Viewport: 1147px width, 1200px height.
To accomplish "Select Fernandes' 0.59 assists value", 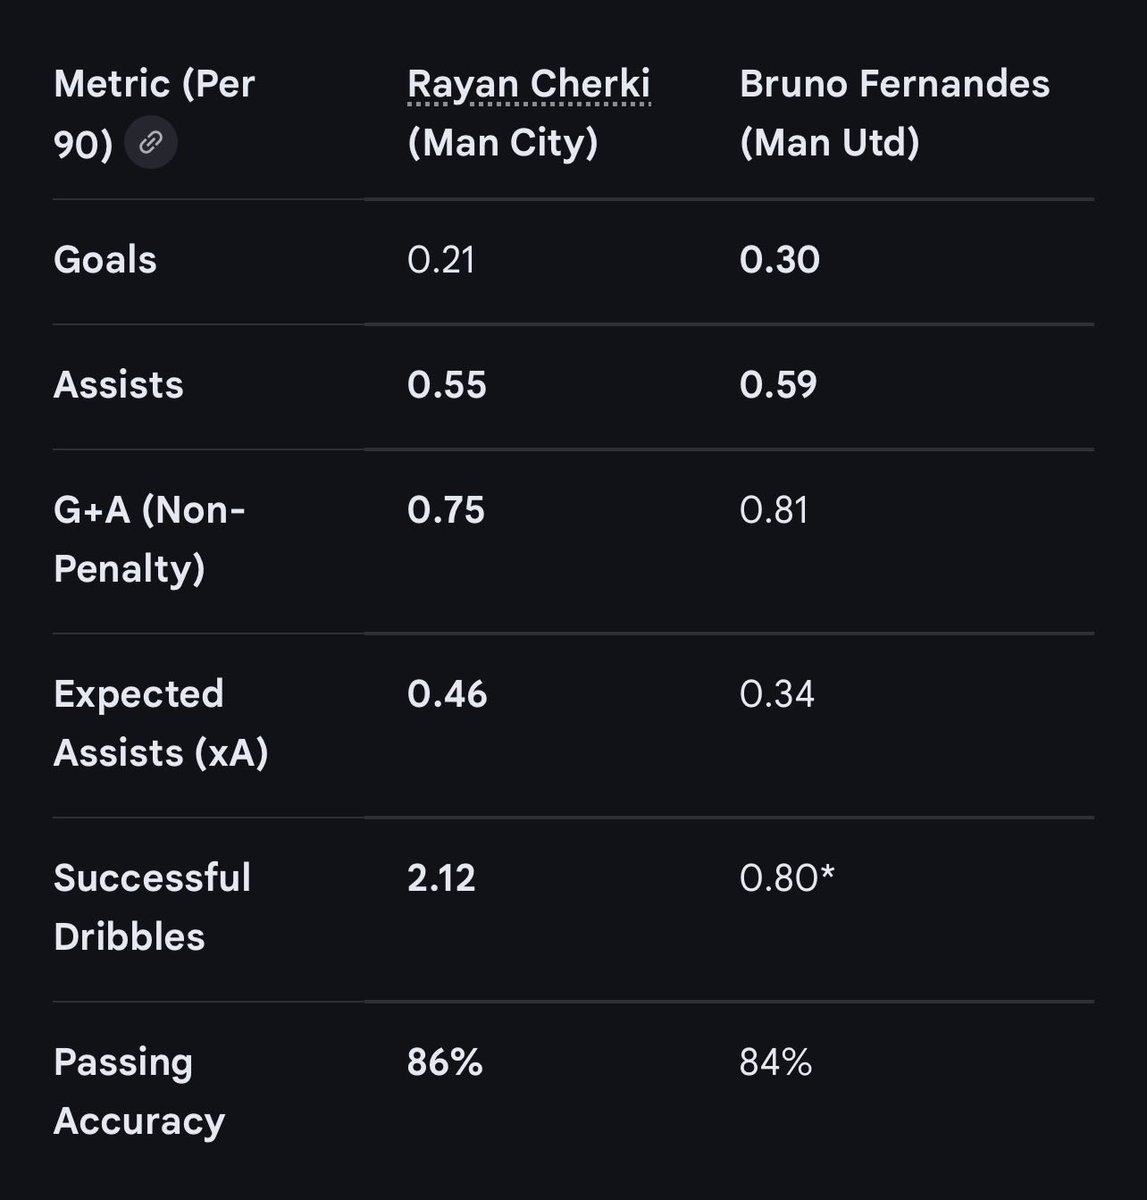I will [778, 385].
